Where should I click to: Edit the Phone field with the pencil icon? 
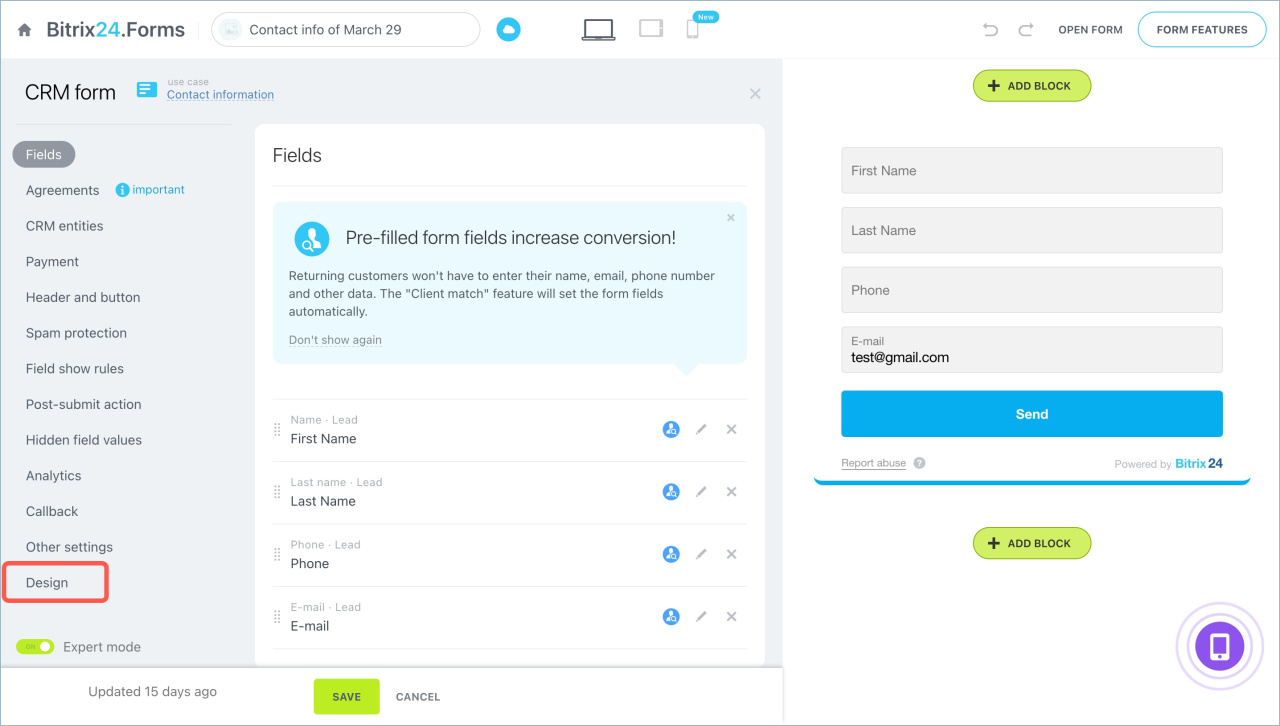click(700, 554)
